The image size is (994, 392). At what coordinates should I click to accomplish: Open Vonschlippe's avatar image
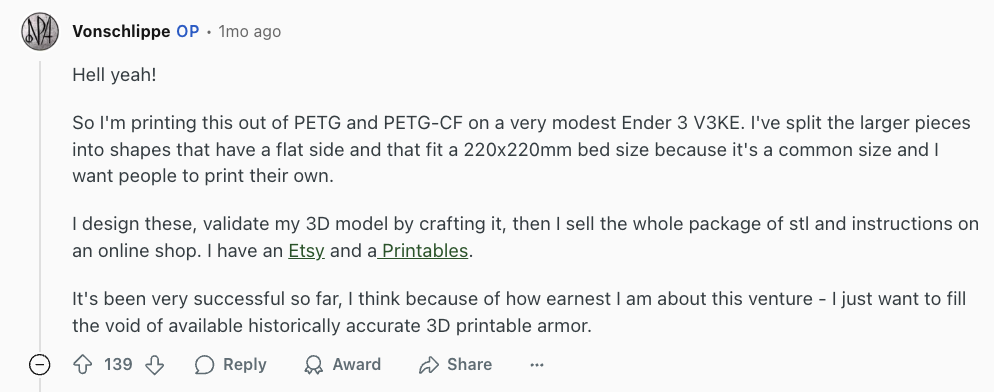coord(40,31)
